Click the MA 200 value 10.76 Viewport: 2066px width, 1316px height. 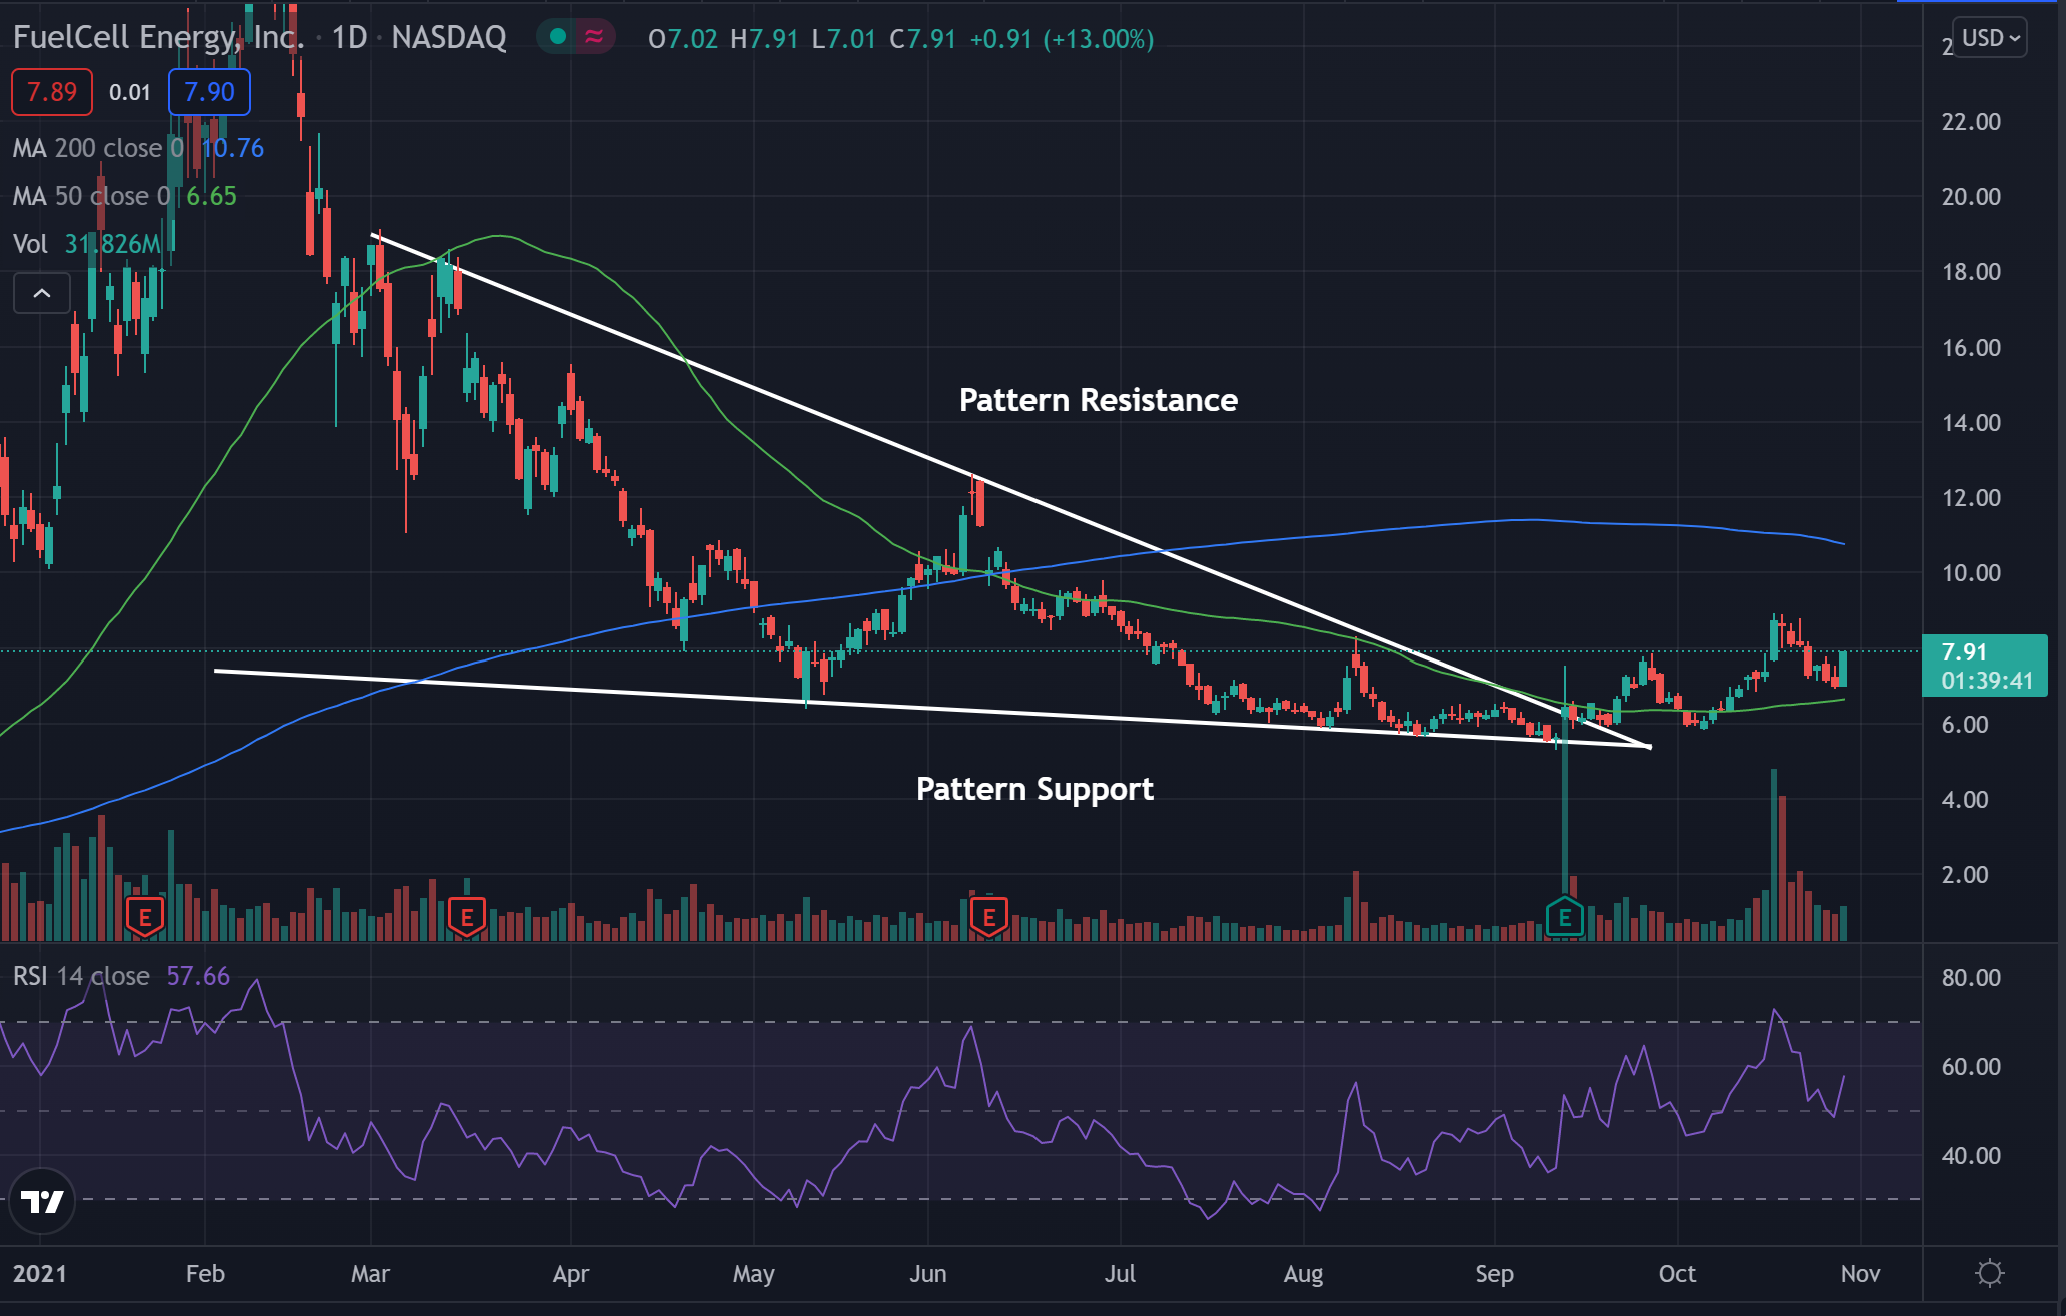point(233,148)
